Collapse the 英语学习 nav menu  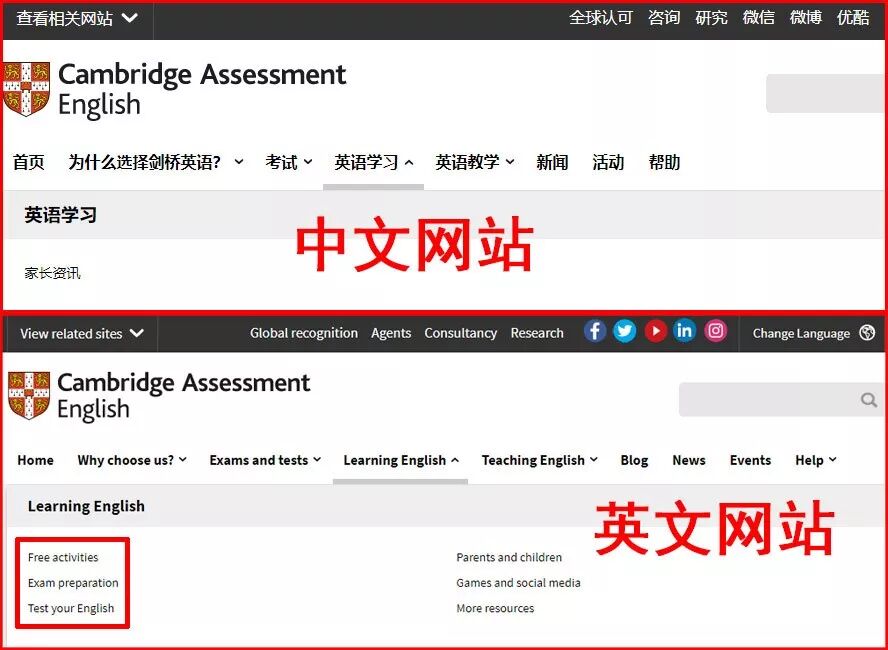click(x=373, y=162)
